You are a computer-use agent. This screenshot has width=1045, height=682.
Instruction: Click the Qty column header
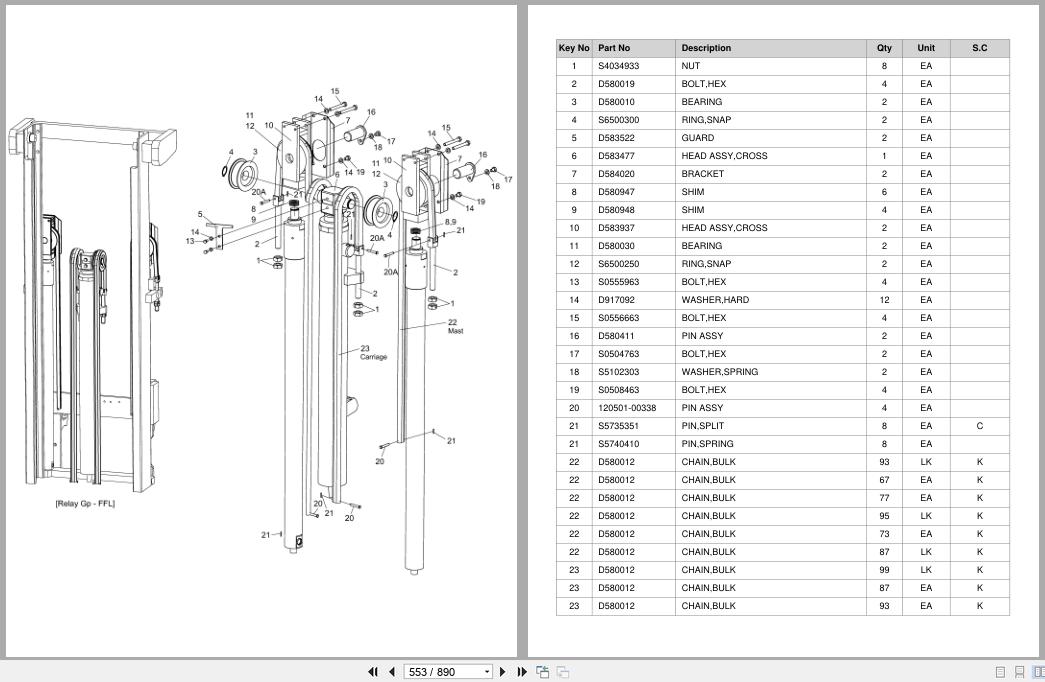click(884, 48)
